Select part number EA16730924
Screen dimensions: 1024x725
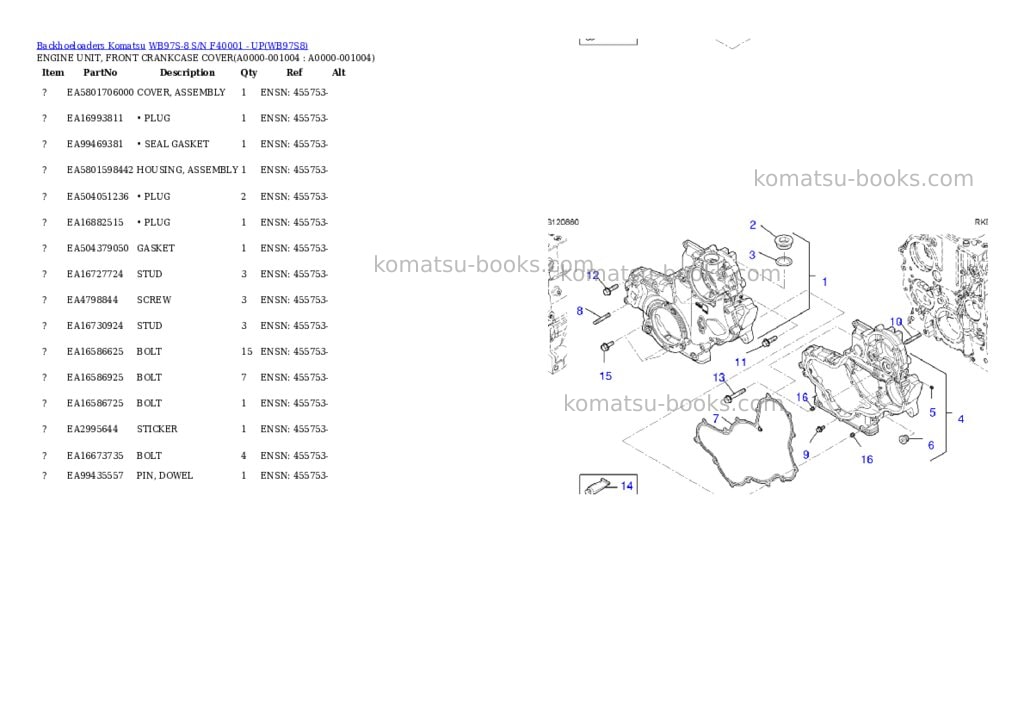point(95,325)
